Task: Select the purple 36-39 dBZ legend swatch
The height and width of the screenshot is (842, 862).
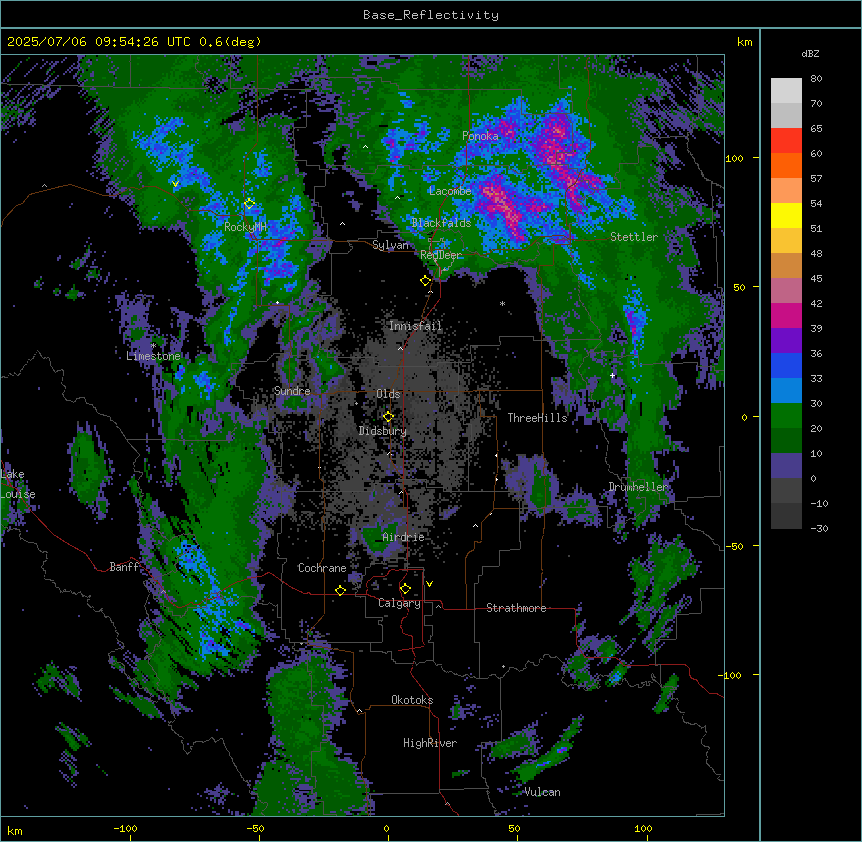Action: pos(786,341)
